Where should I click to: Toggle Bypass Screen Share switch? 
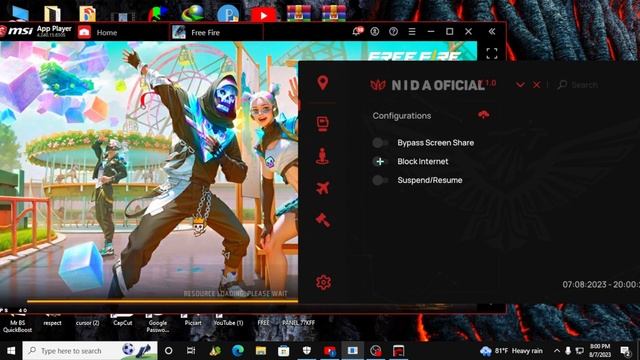tap(380, 142)
